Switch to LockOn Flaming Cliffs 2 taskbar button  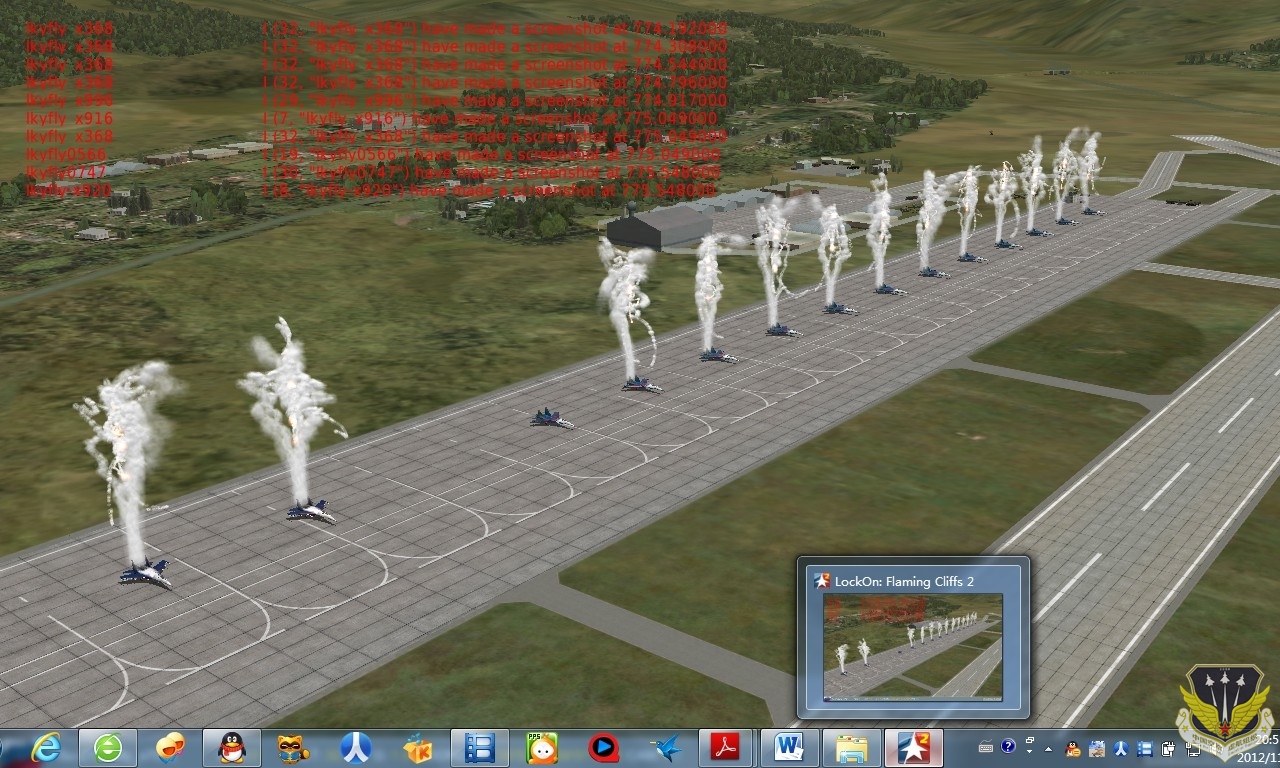(914, 748)
